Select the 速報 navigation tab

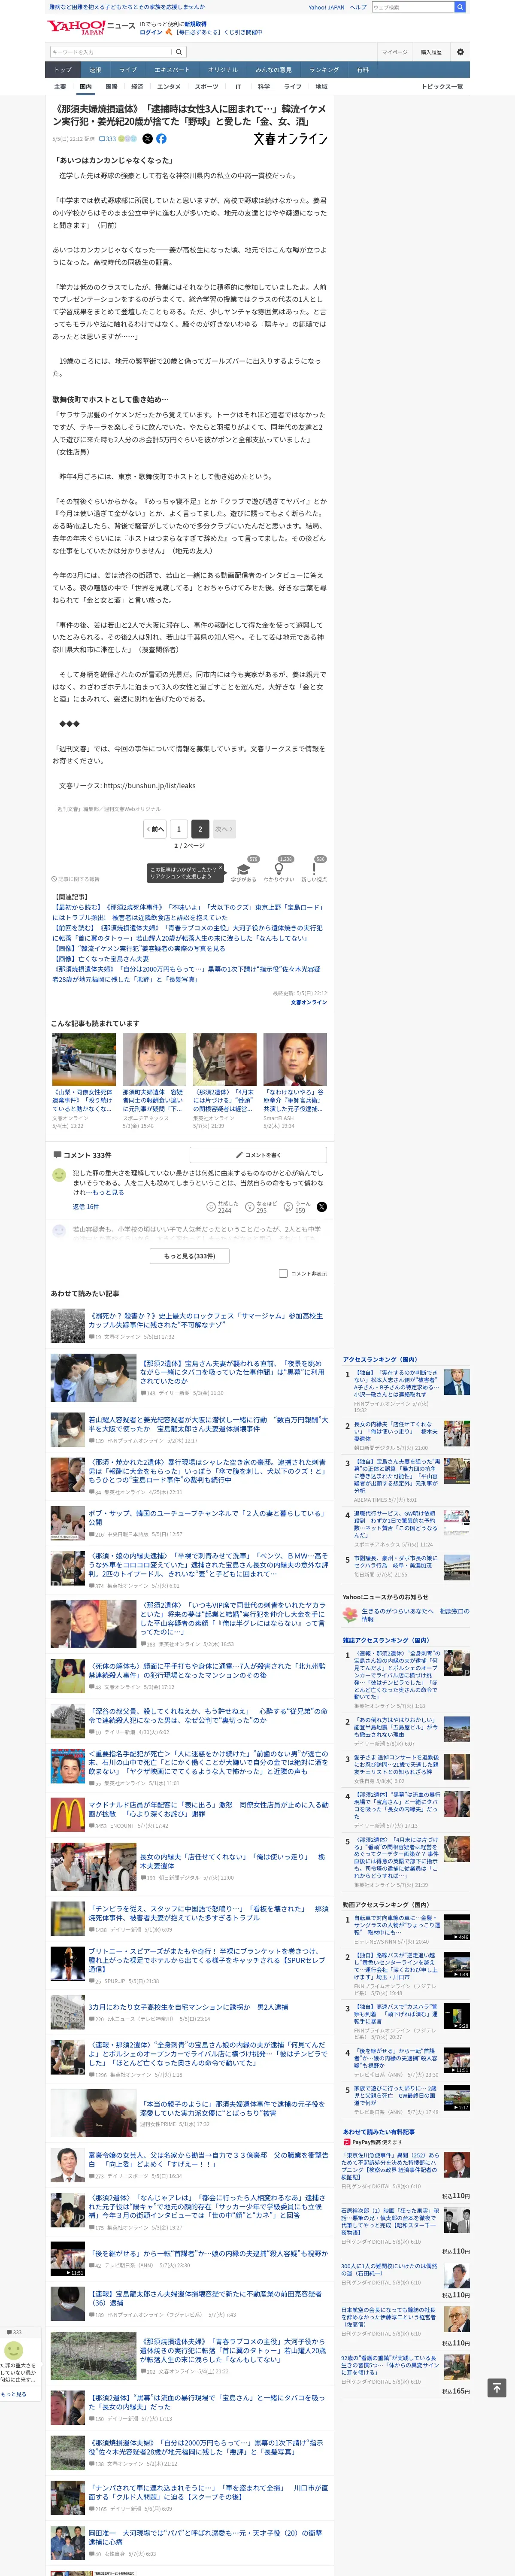tap(95, 70)
